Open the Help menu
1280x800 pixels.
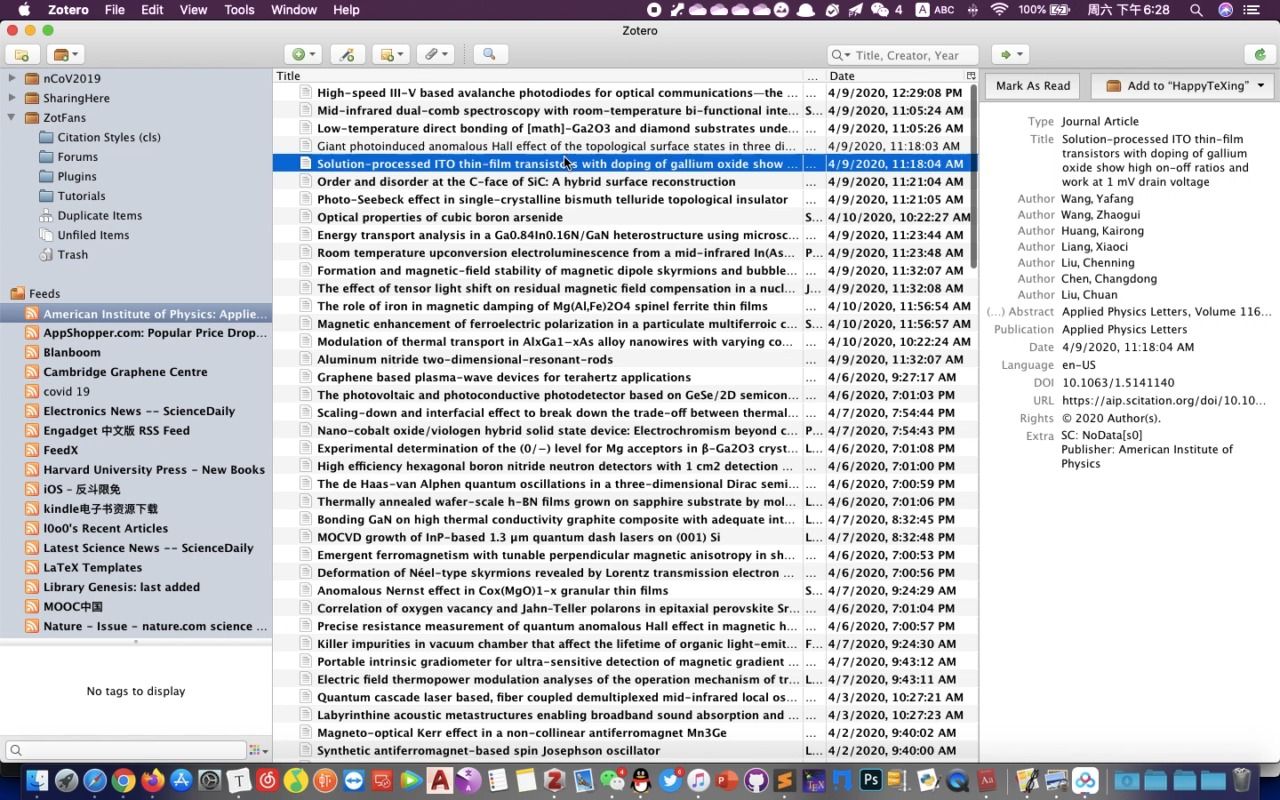coord(346,10)
